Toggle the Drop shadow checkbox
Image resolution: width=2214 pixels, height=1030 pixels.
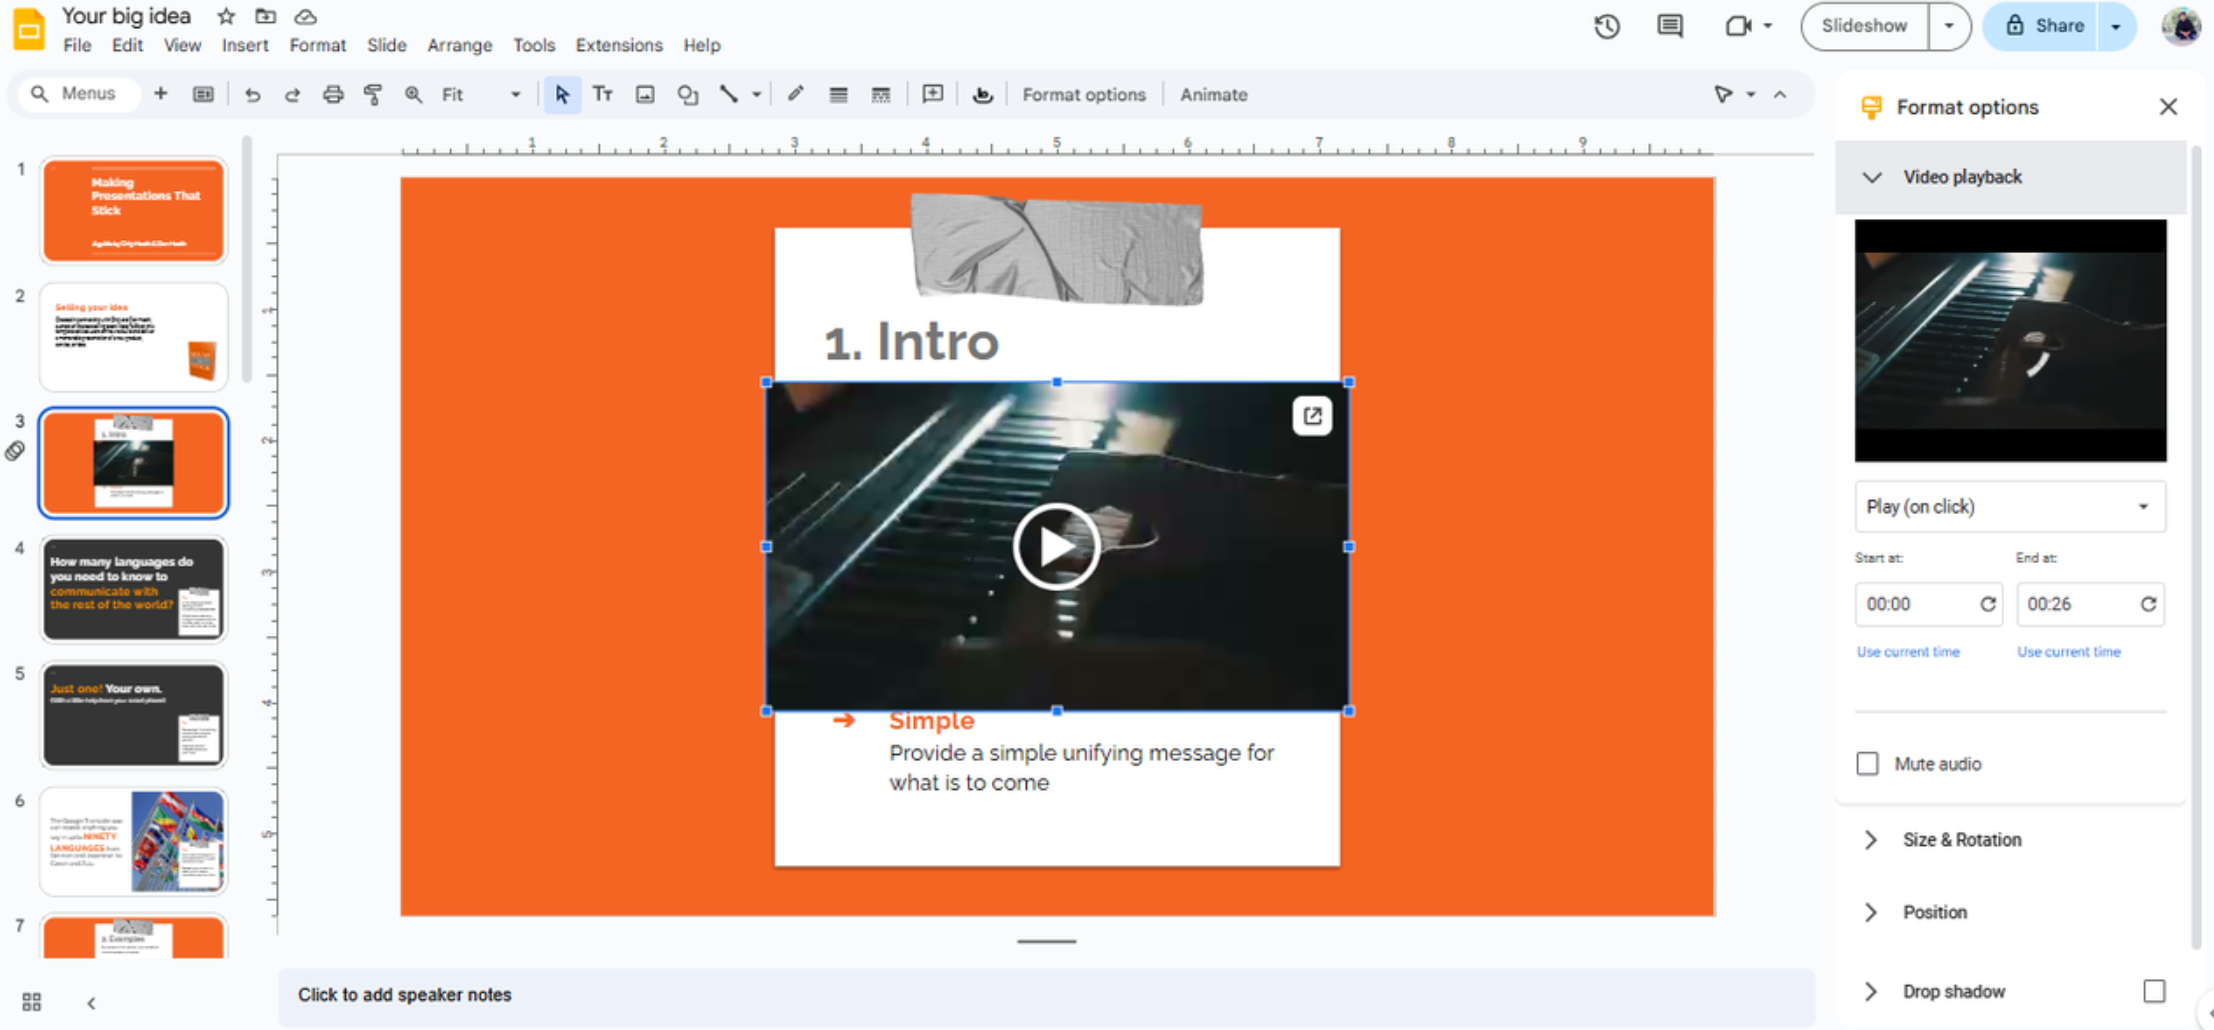(x=2154, y=991)
